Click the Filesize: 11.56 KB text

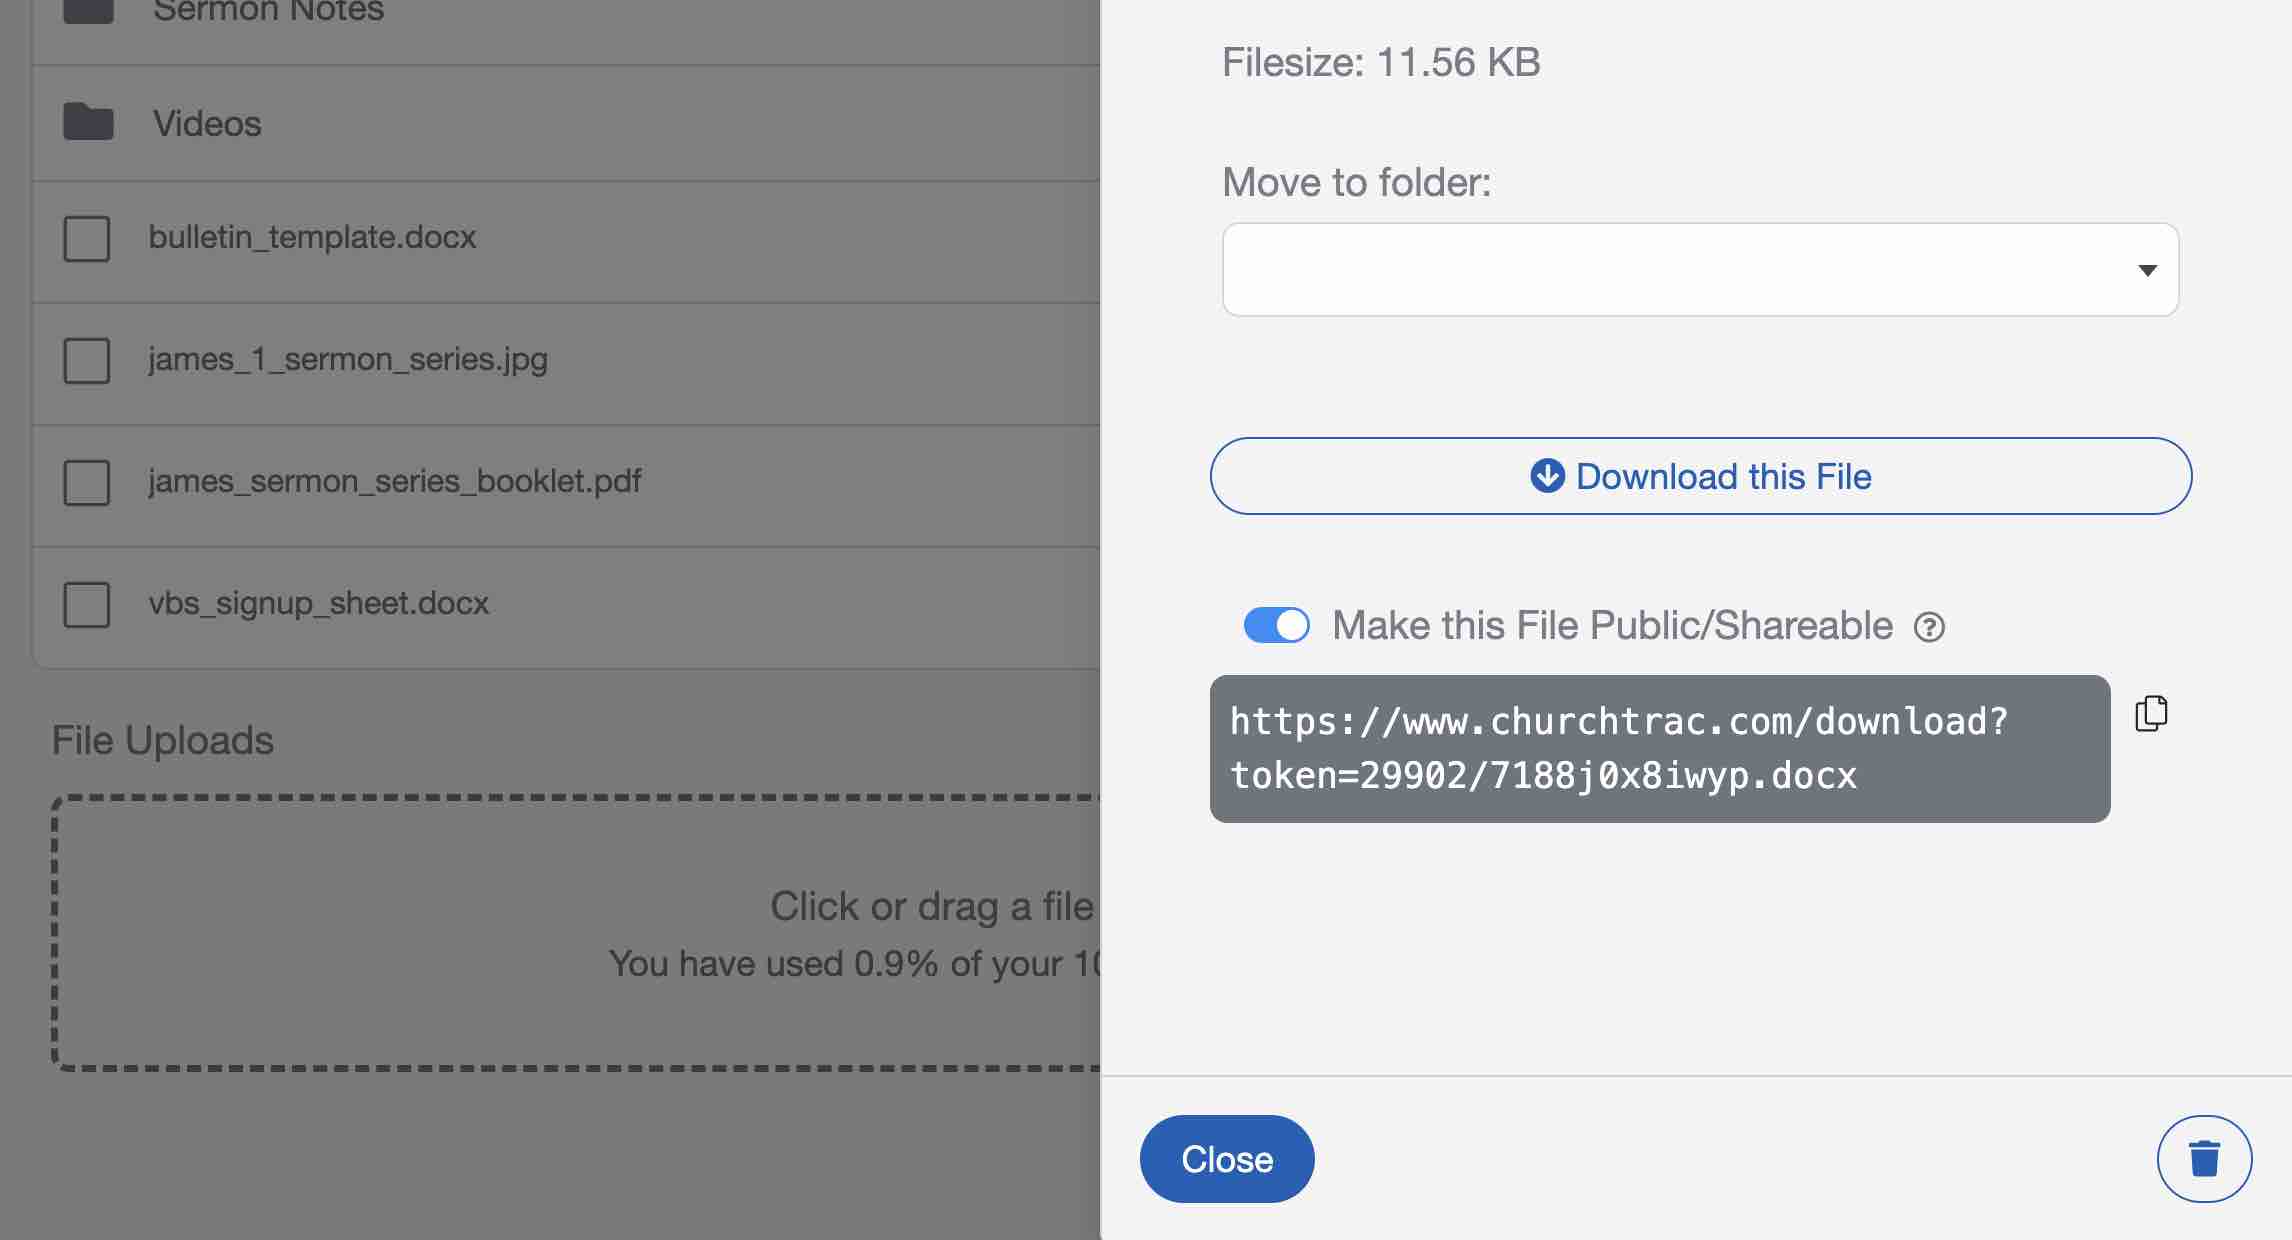tap(1381, 62)
